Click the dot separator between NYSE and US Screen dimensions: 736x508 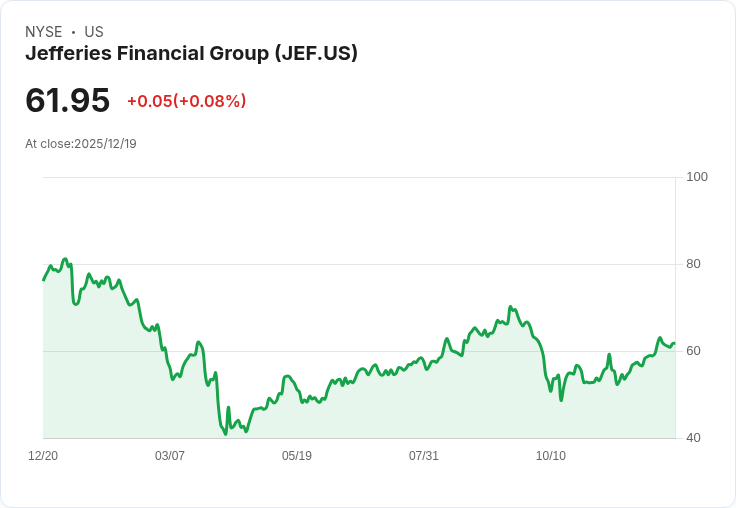pos(73,32)
